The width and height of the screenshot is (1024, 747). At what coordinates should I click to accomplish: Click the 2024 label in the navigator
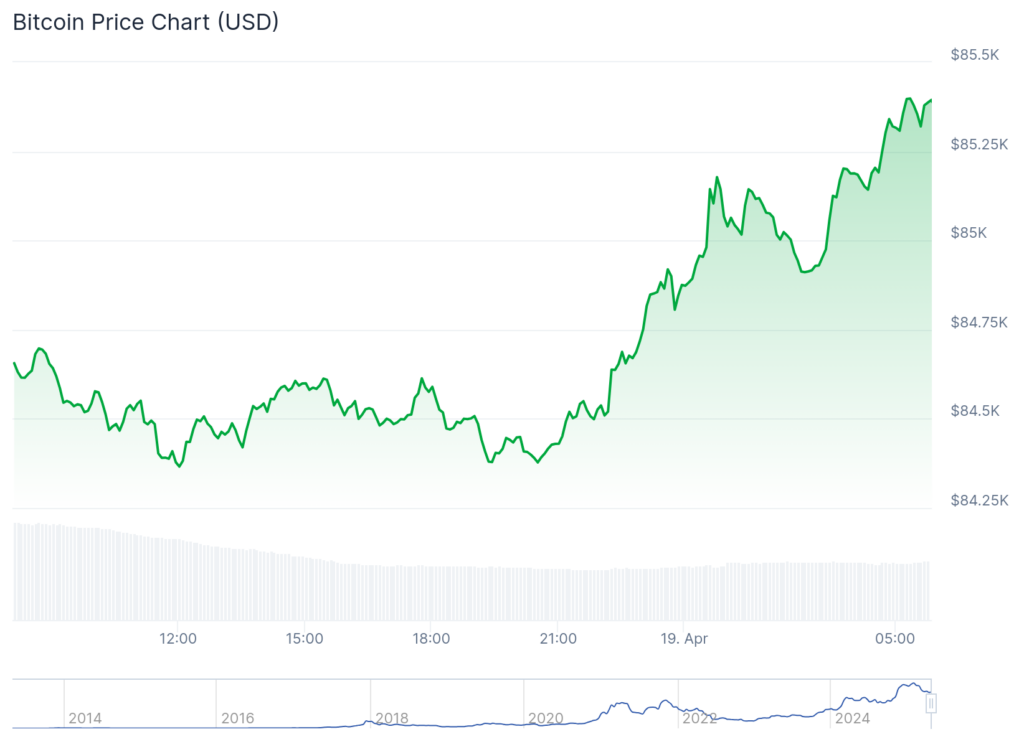(x=853, y=718)
